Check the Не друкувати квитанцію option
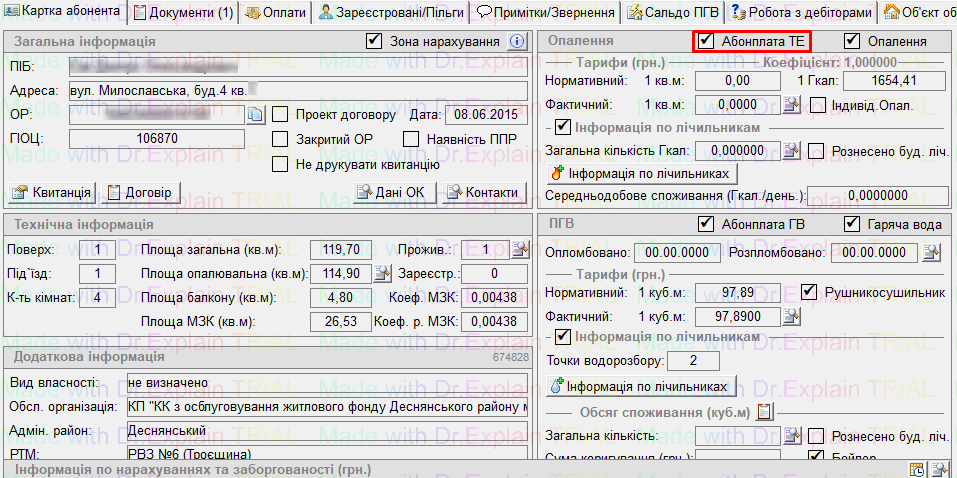957x478 pixels. pyautogui.click(x=280, y=163)
